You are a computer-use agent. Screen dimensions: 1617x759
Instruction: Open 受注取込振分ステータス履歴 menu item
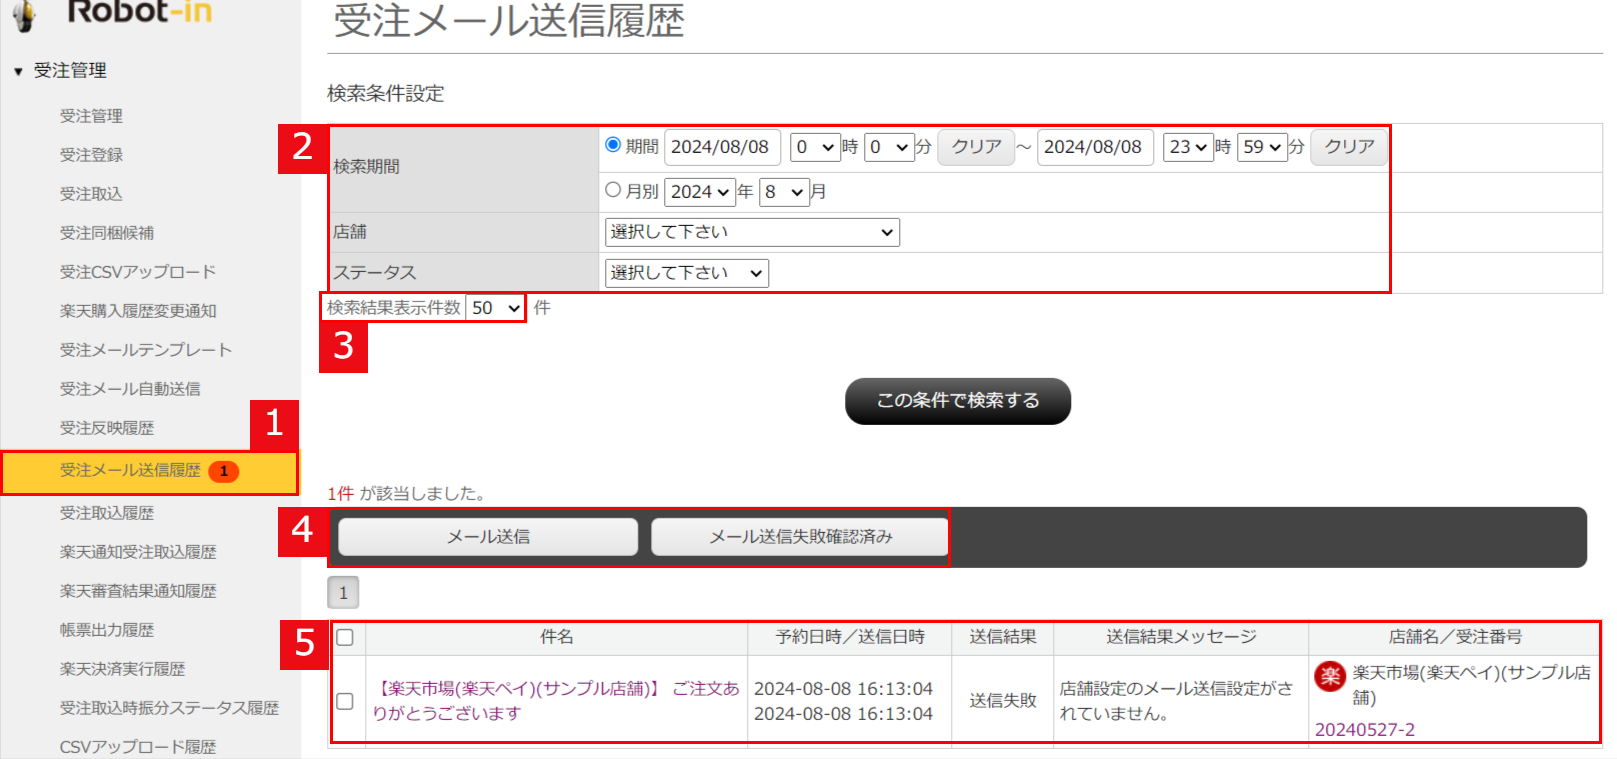point(169,708)
